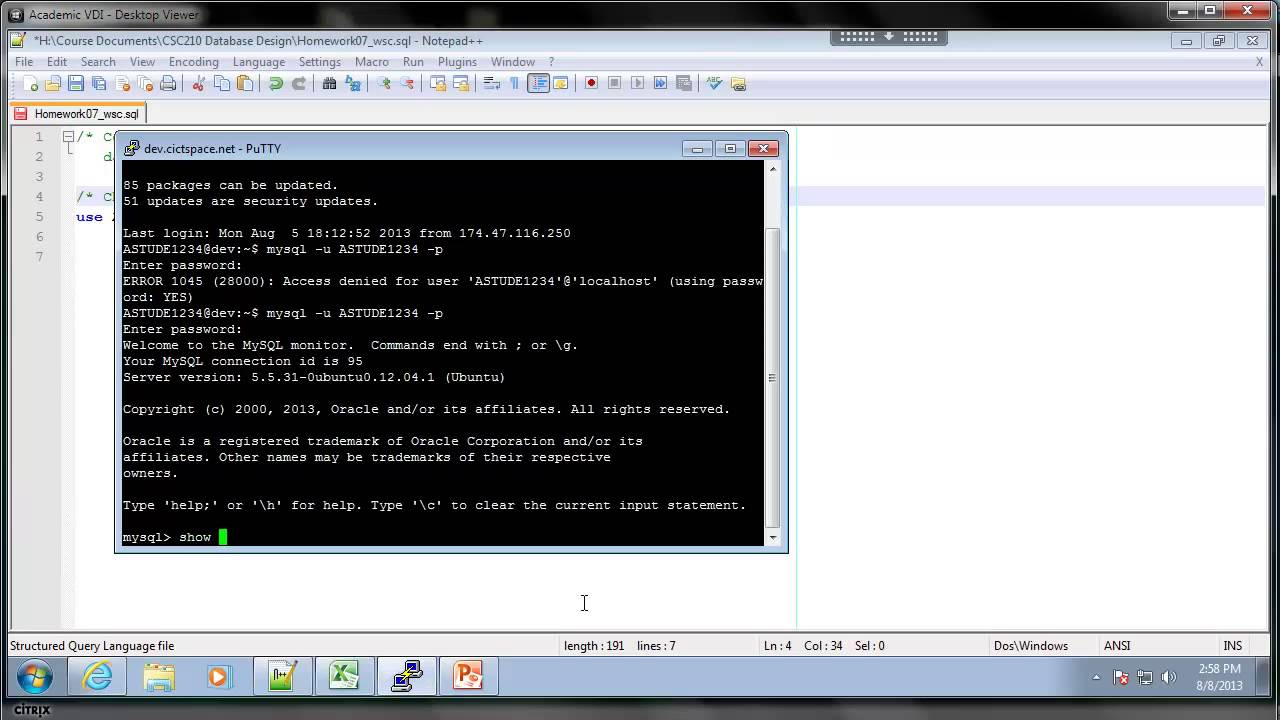Open the Encoding menu

coord(194,62)
